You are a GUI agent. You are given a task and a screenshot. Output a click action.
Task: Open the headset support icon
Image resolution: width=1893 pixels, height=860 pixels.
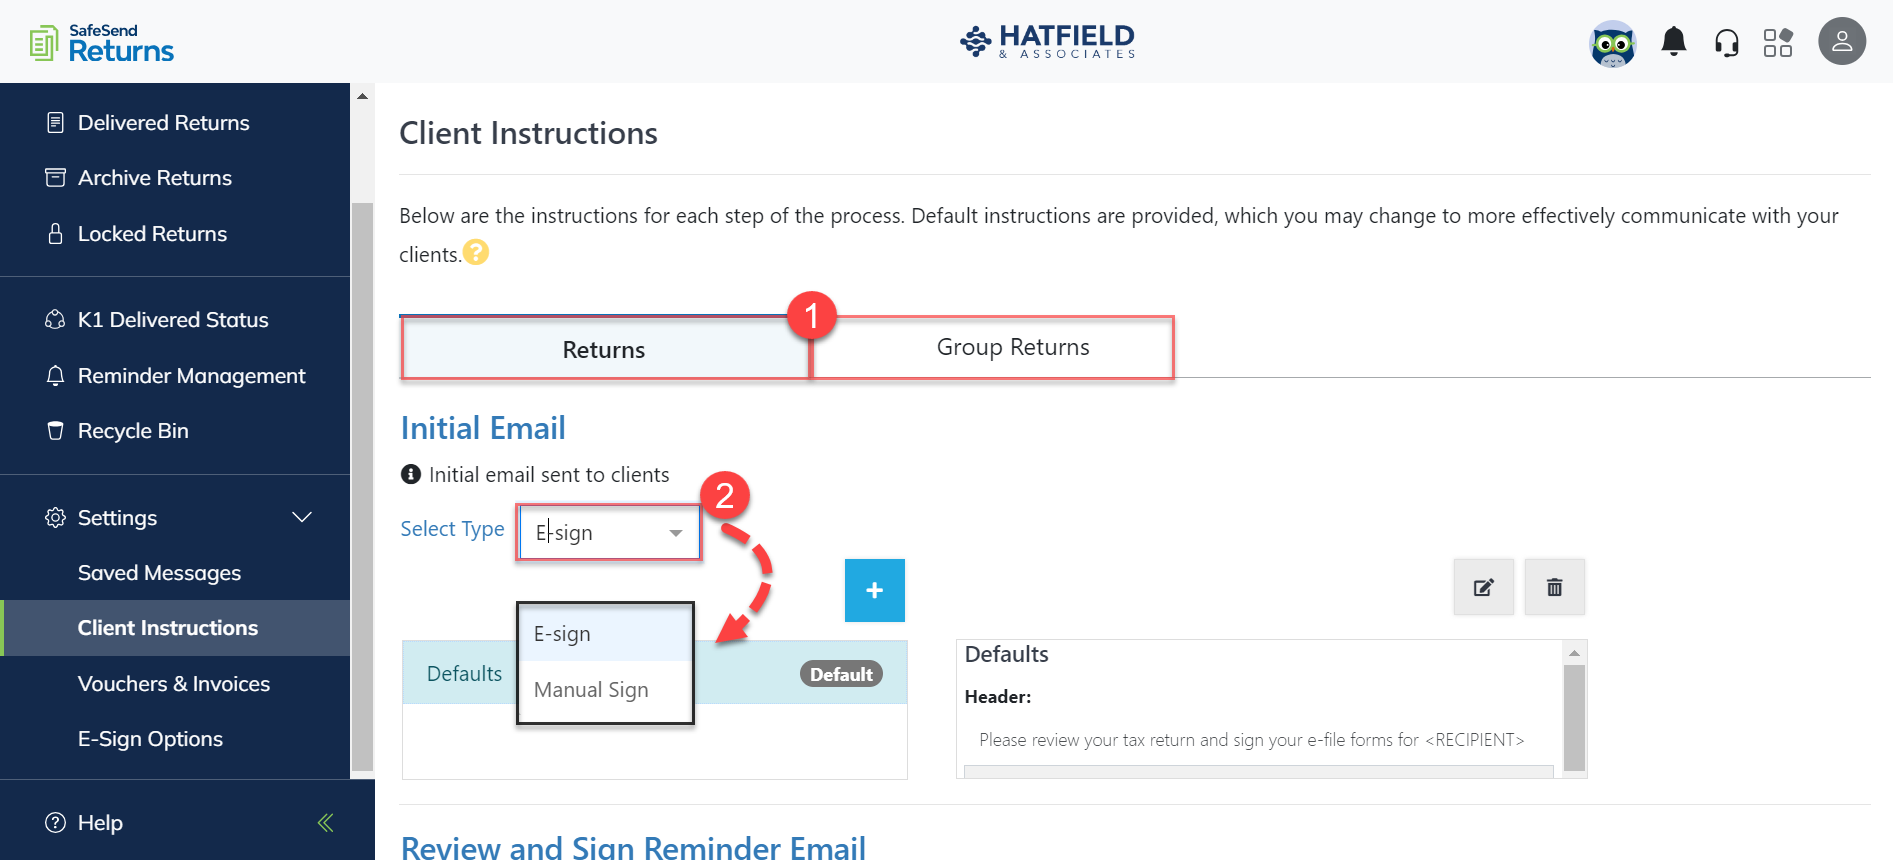point(1727,41)
